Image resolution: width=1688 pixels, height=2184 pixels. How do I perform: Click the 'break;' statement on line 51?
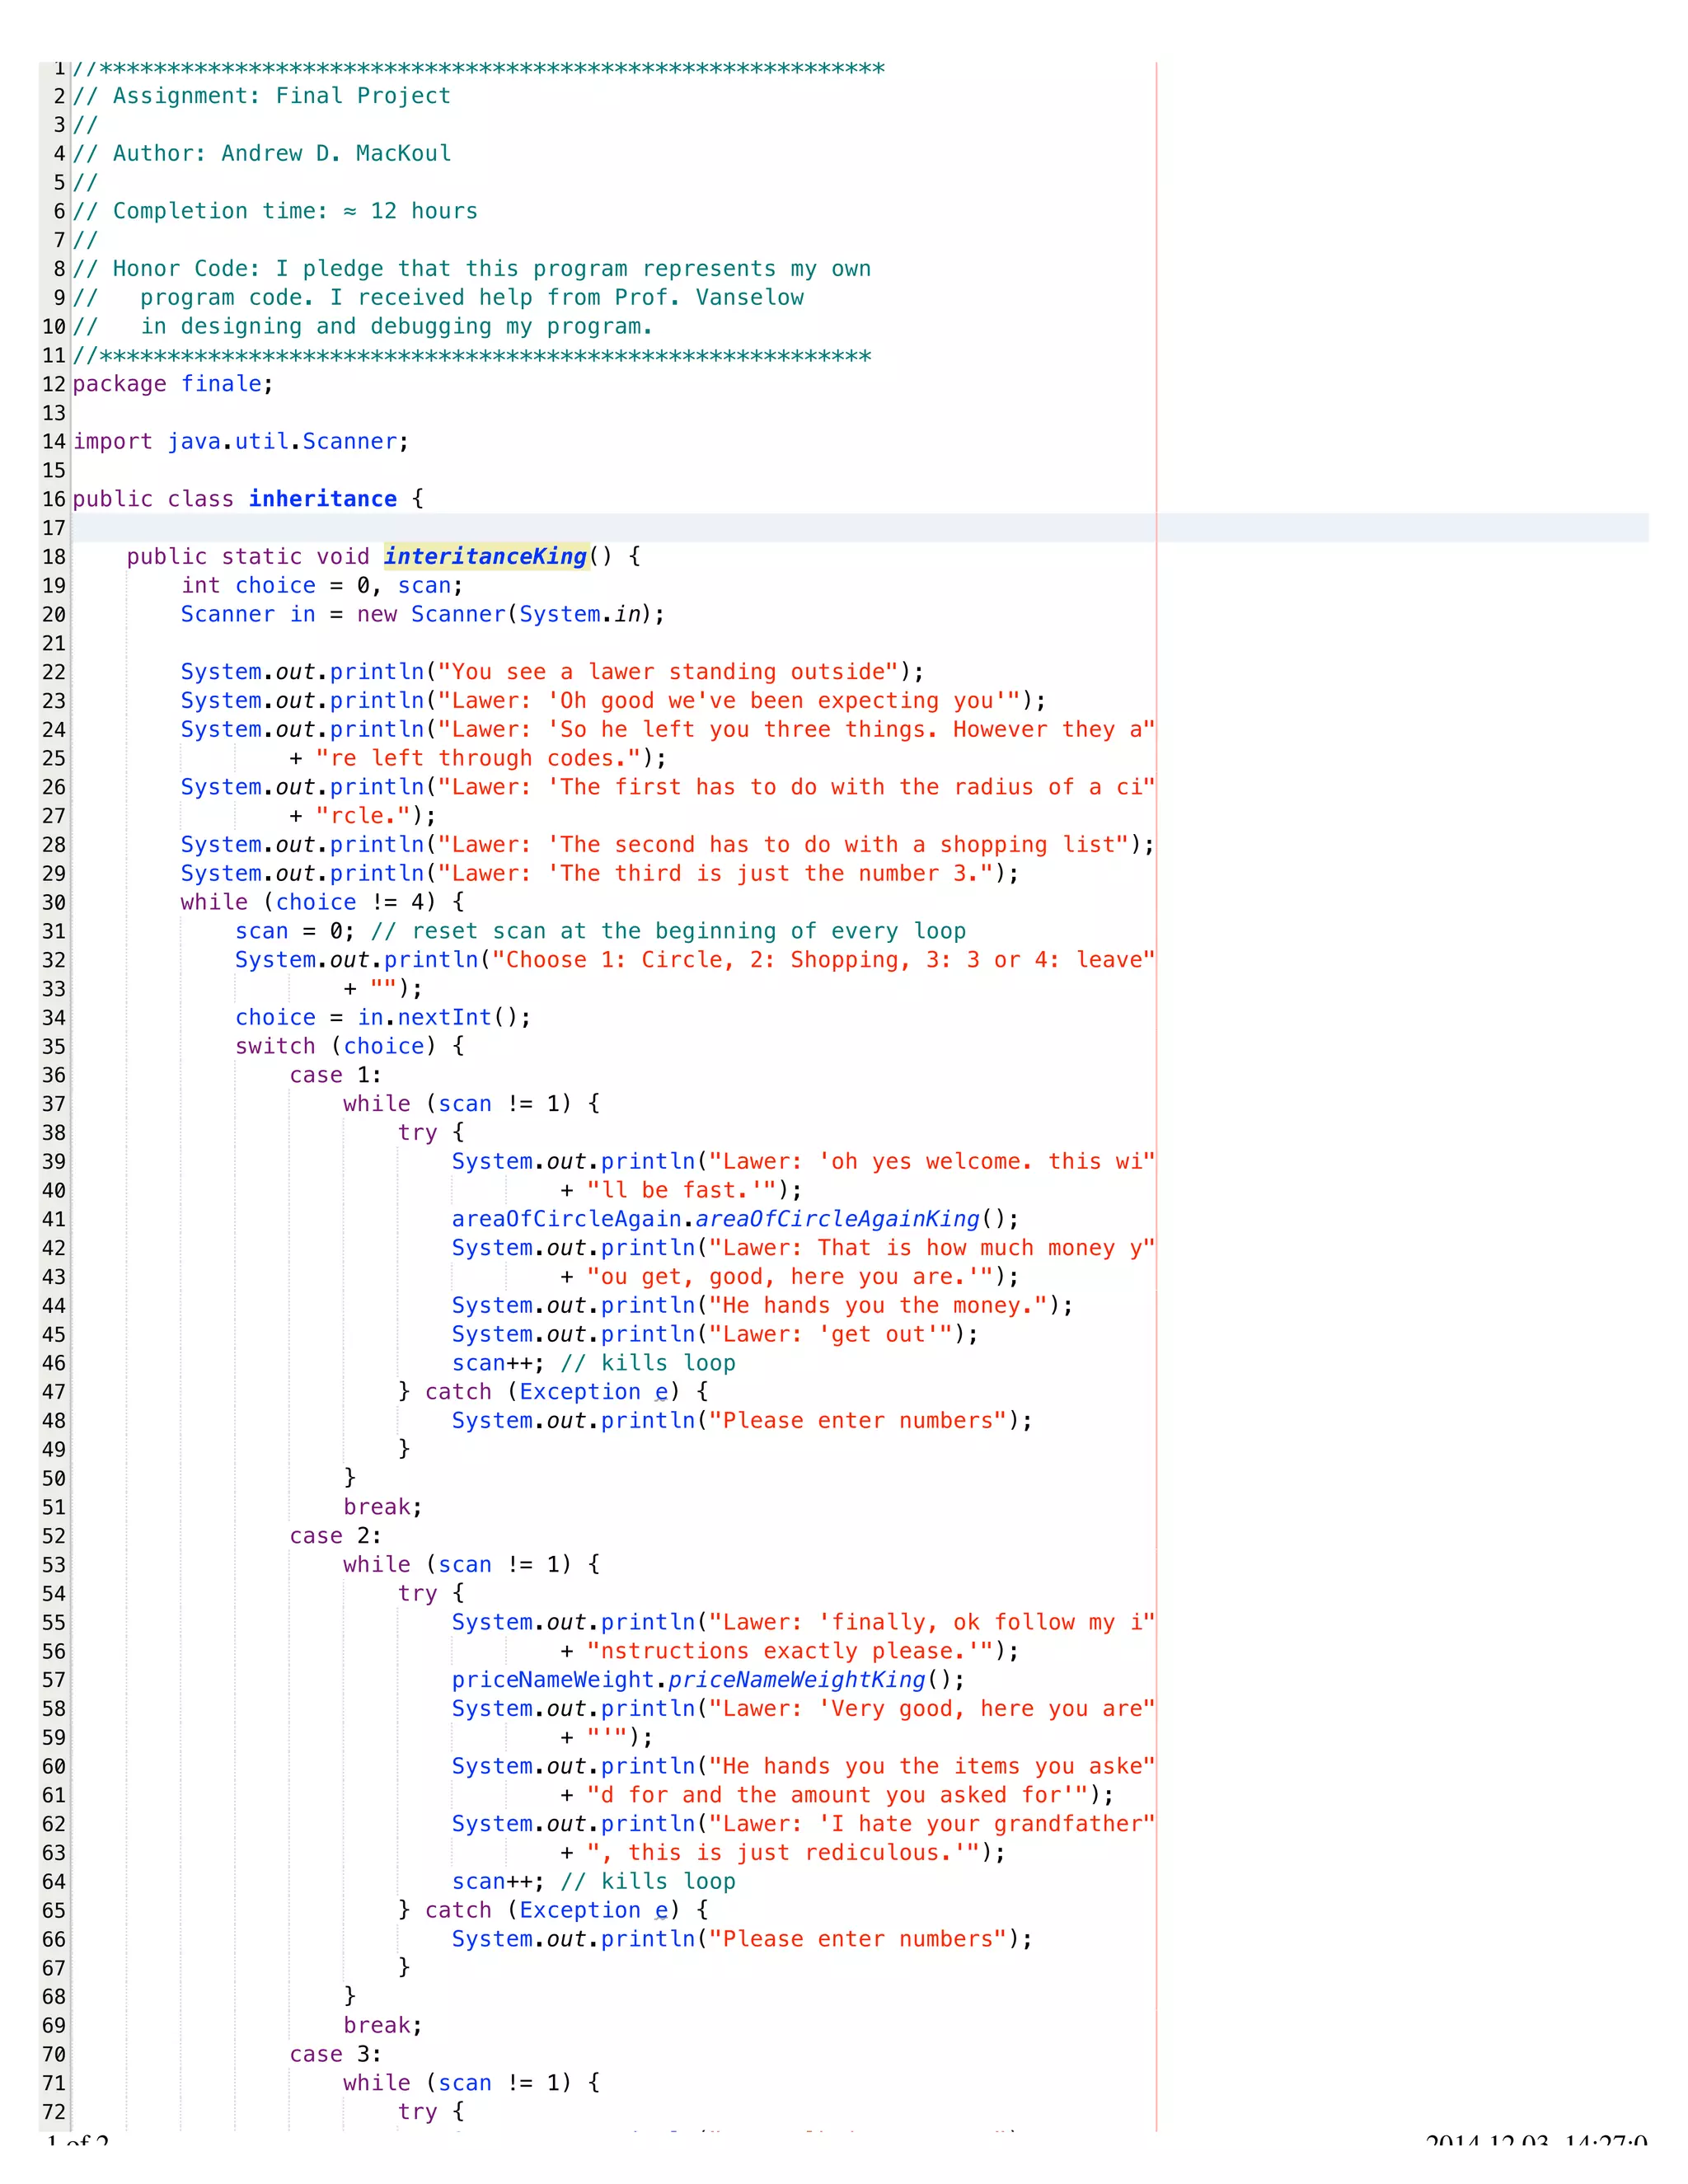[383, 1507]
